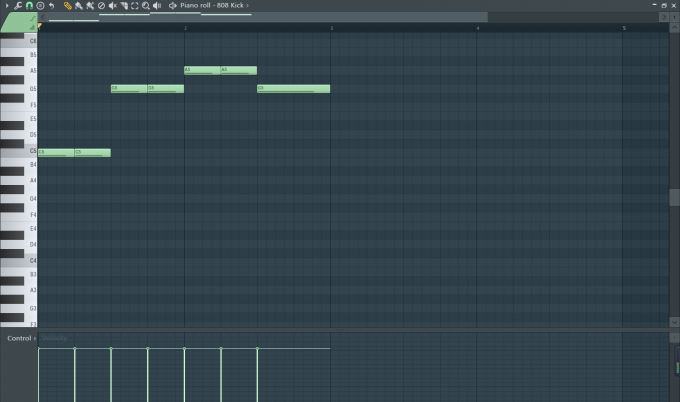680x402 pixels.
Task: Select the Playback scrub speaker tool
Action: coord(157,5)
